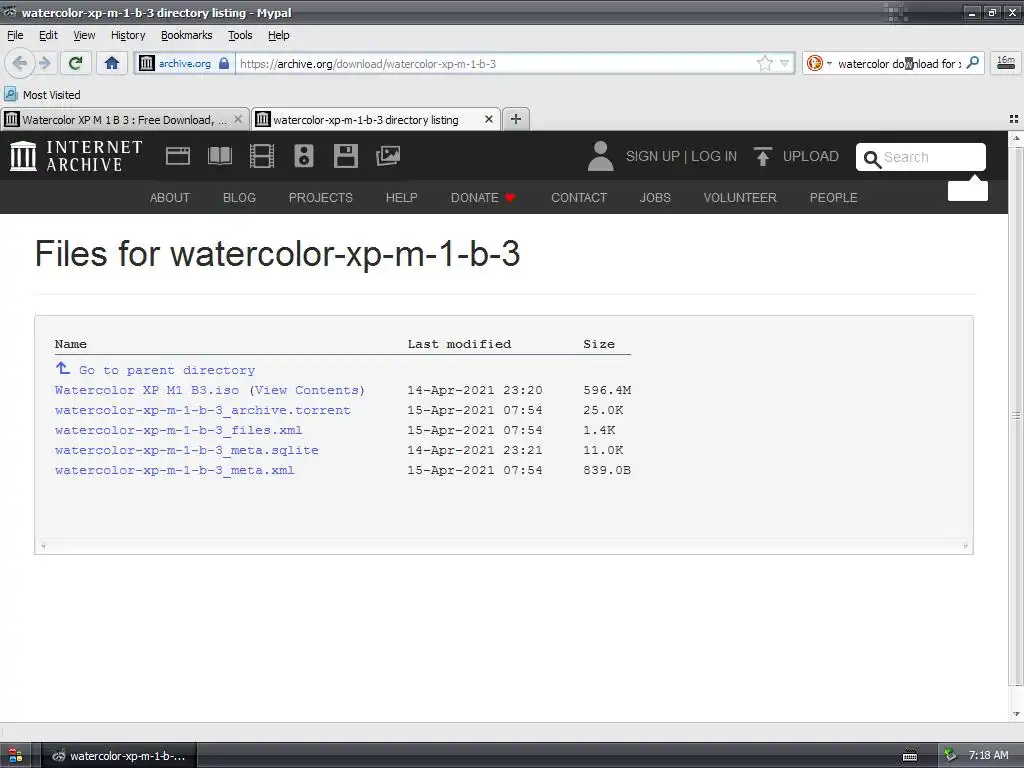Image resolution: width=1024 pixels, height=768 pixels.
Task: Open a new tab with the plus button
Action: [x=516, y=119]
